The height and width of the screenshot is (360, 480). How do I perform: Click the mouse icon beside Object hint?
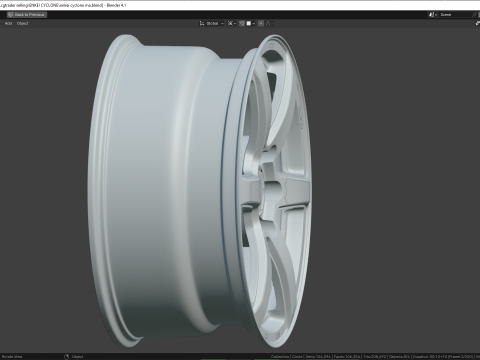coord(66,357)
